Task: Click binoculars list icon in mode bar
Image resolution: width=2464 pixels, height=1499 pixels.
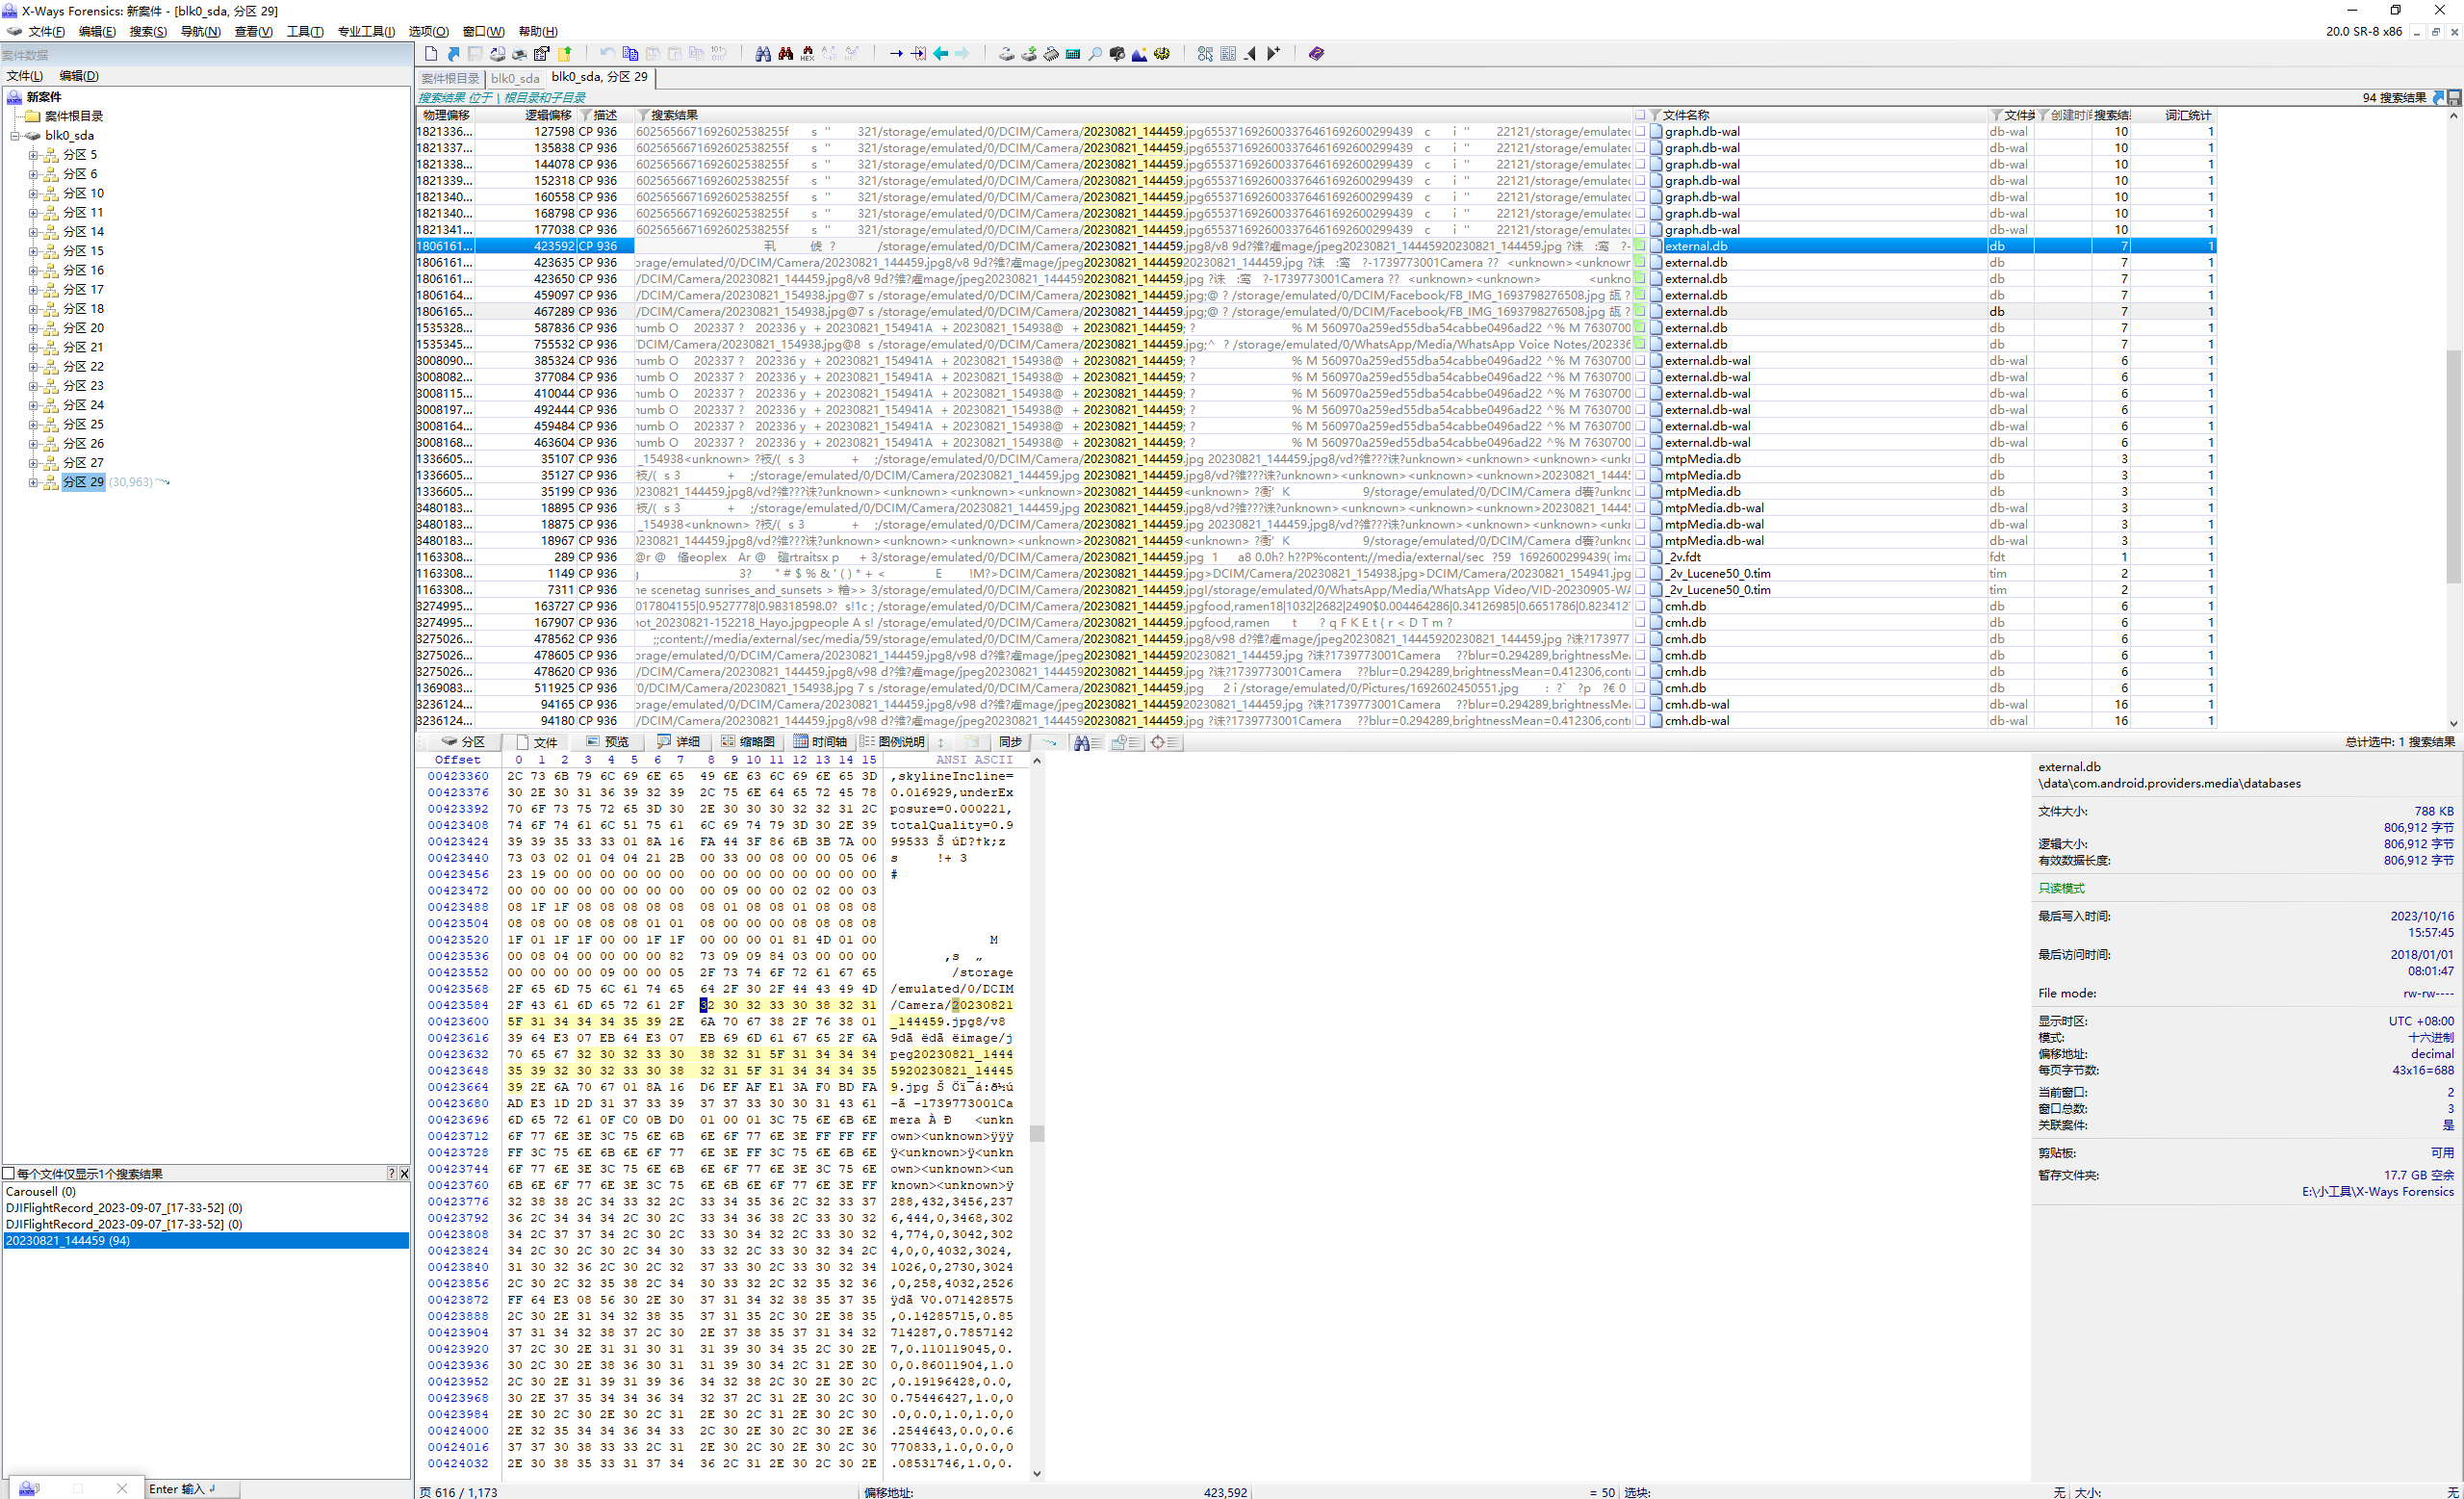Action: coord(1087,742)
